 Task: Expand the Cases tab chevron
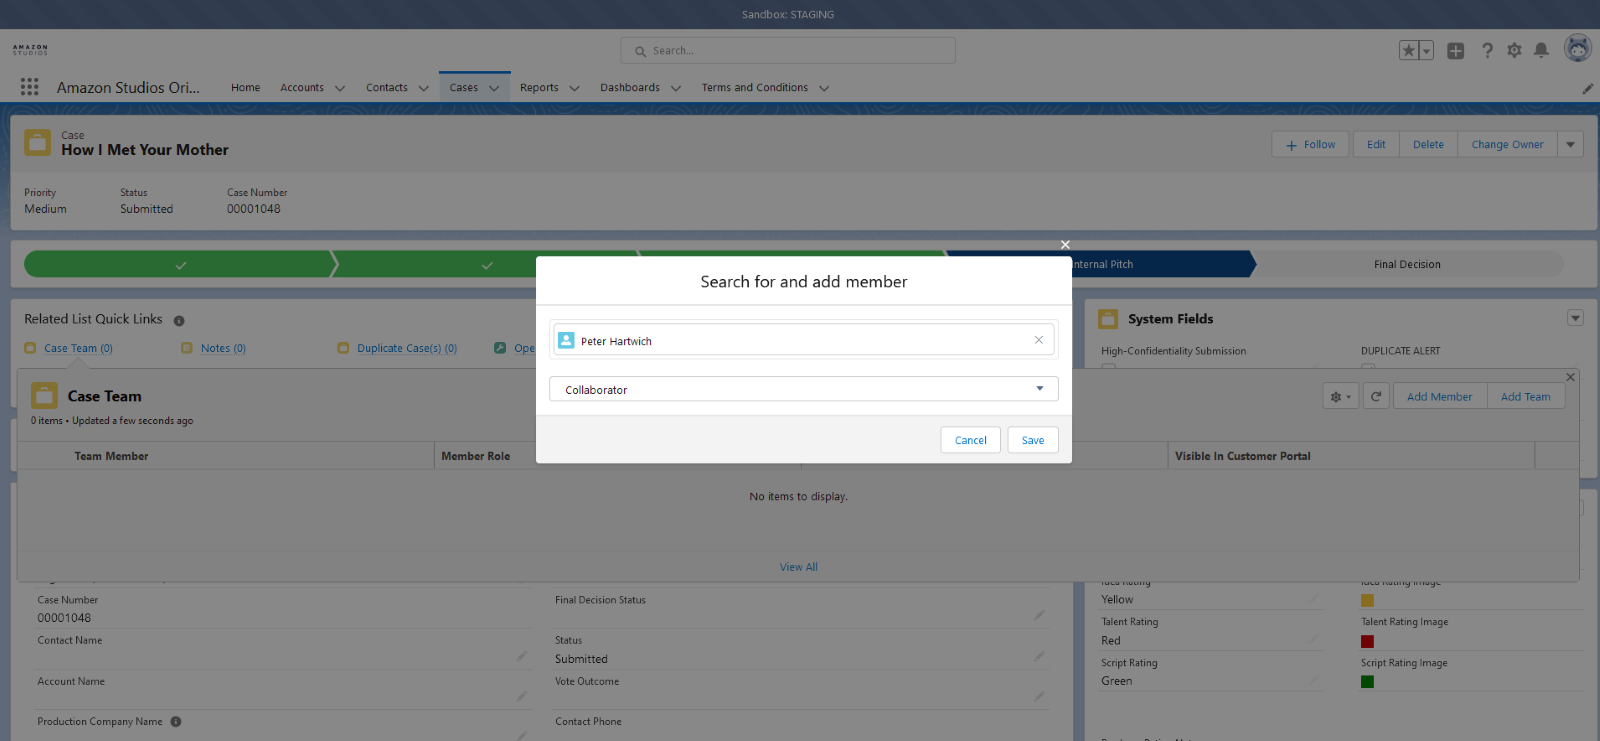pyautogui.click(x=494, y=88)
